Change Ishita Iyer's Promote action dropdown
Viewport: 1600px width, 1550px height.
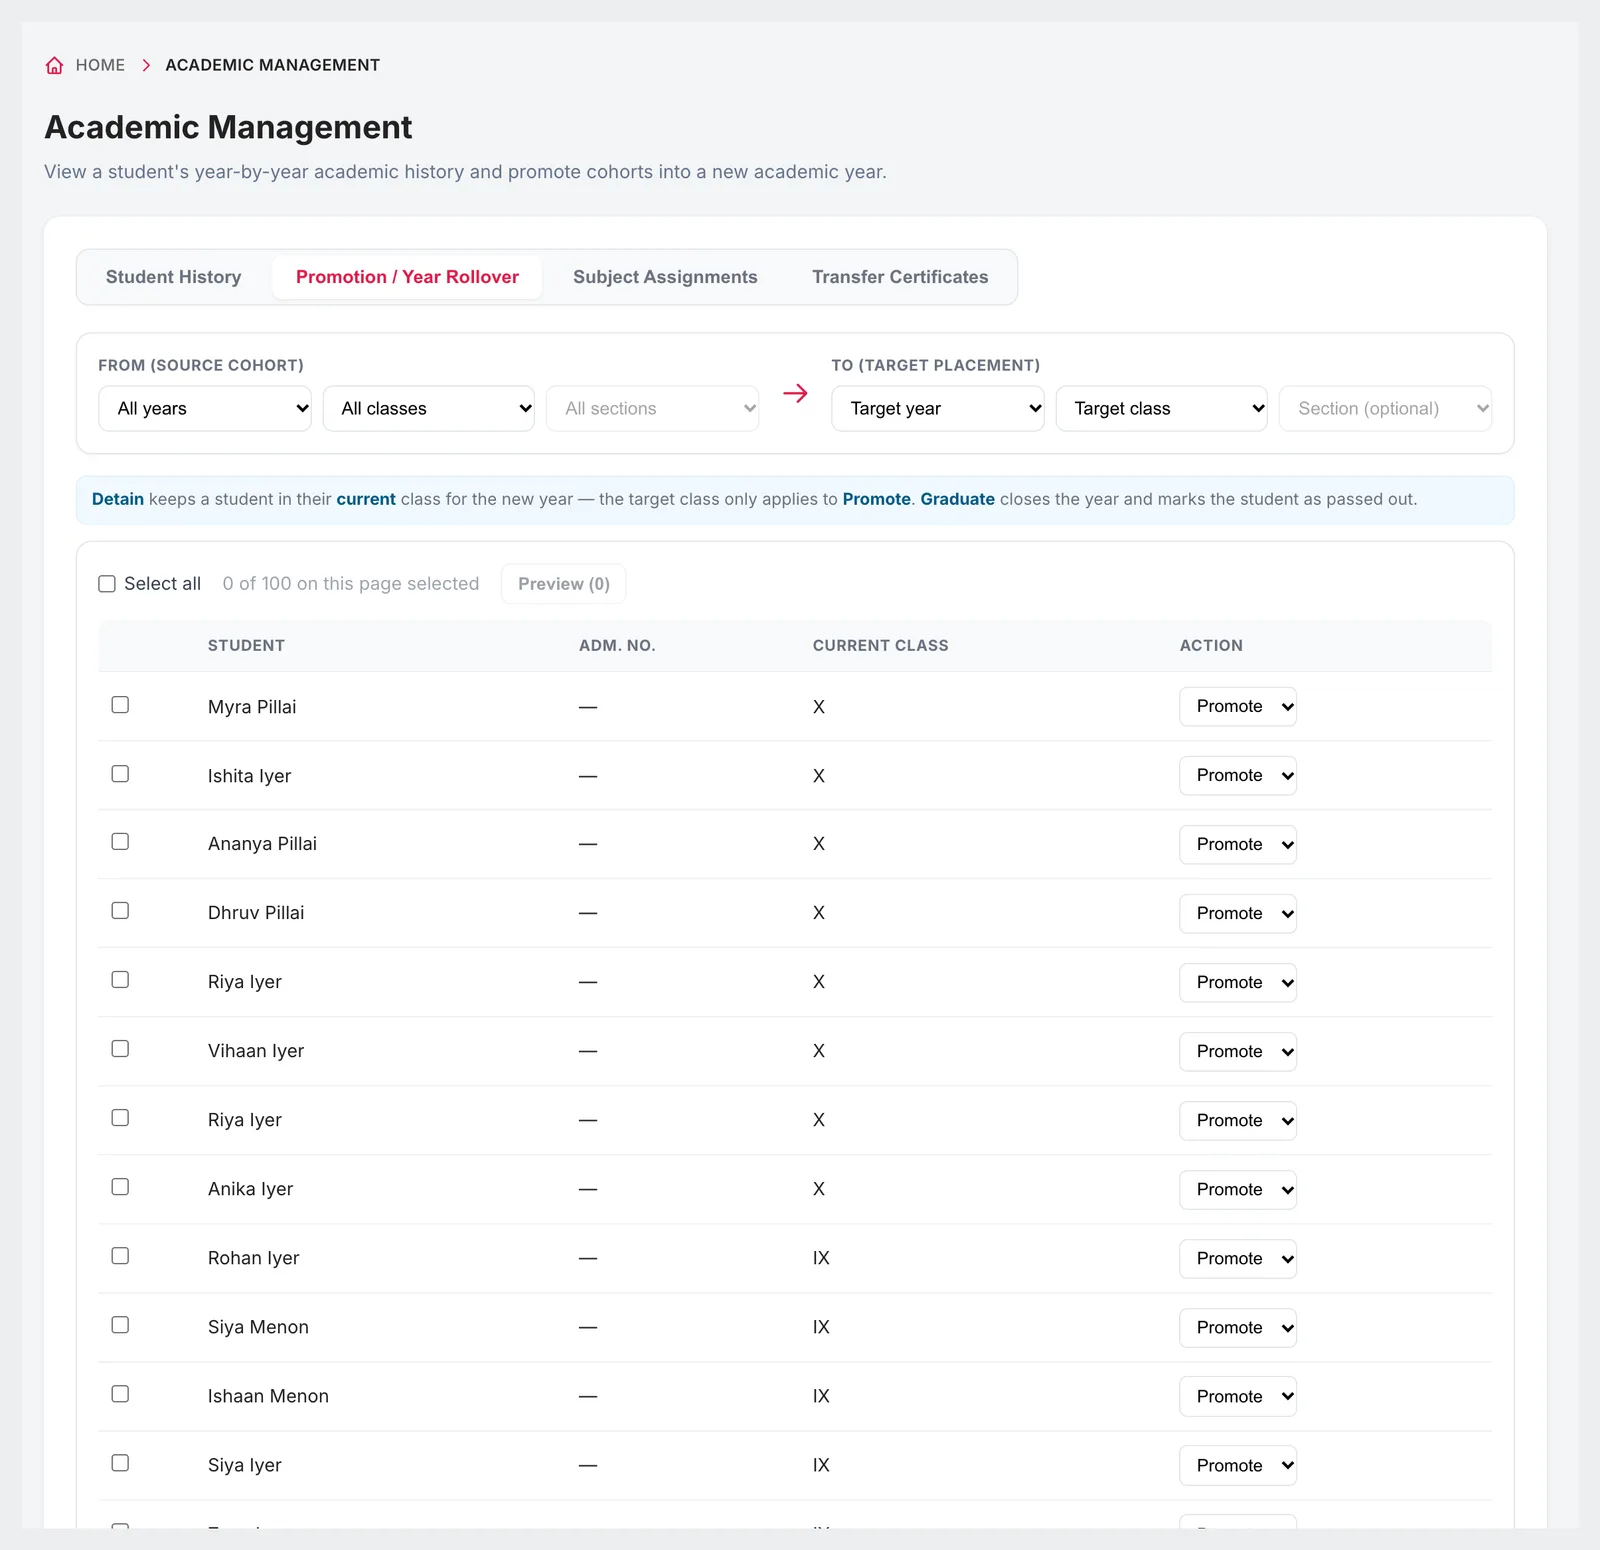click(1238, 775)
